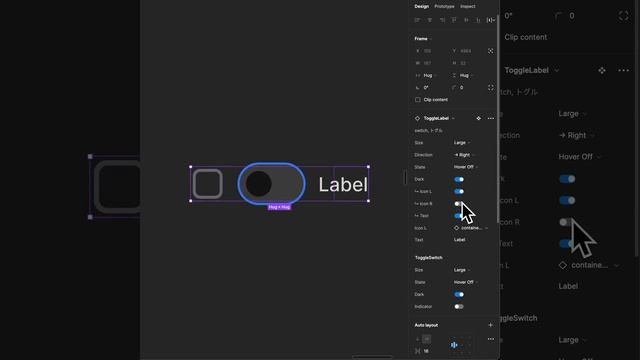Open containe... swap dropdown in magnified overlay

point(588,265)
